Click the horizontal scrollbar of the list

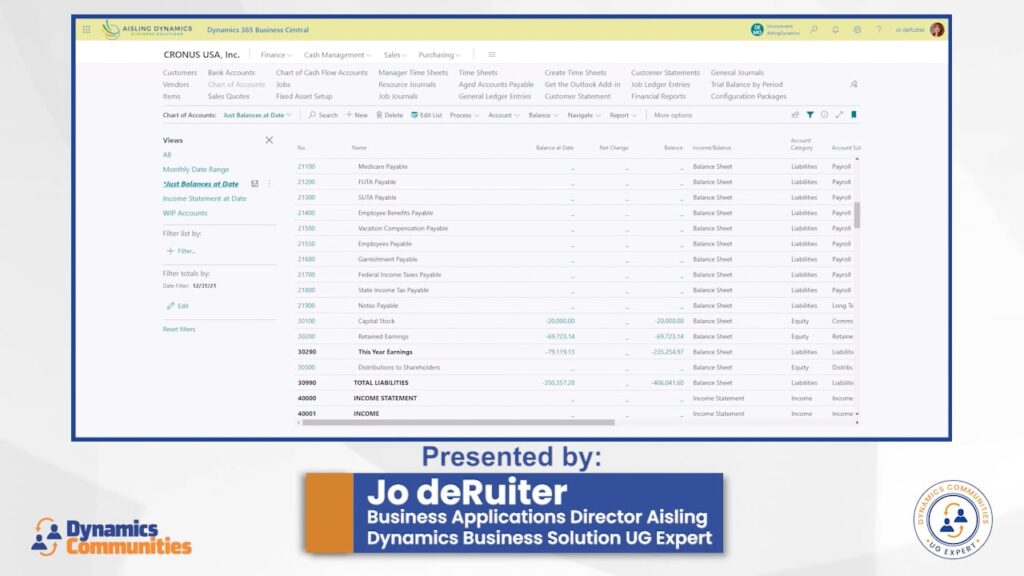pyautogui.click(x=458, y=423)
